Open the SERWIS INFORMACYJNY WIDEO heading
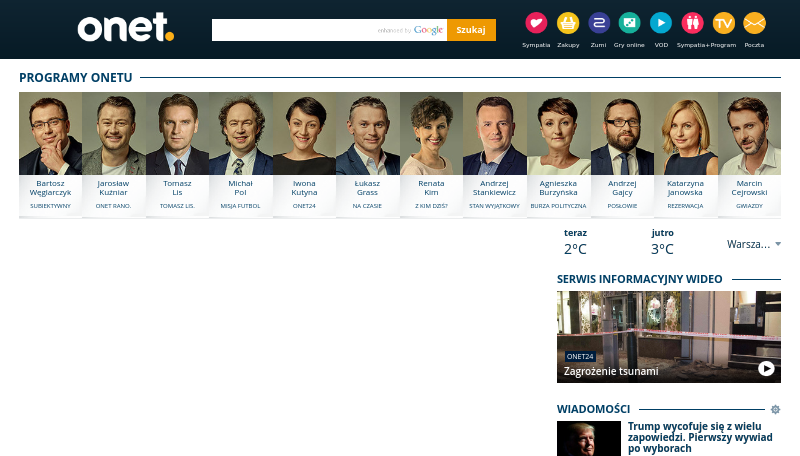Screen dimensions: 800x456 (639, 279)
